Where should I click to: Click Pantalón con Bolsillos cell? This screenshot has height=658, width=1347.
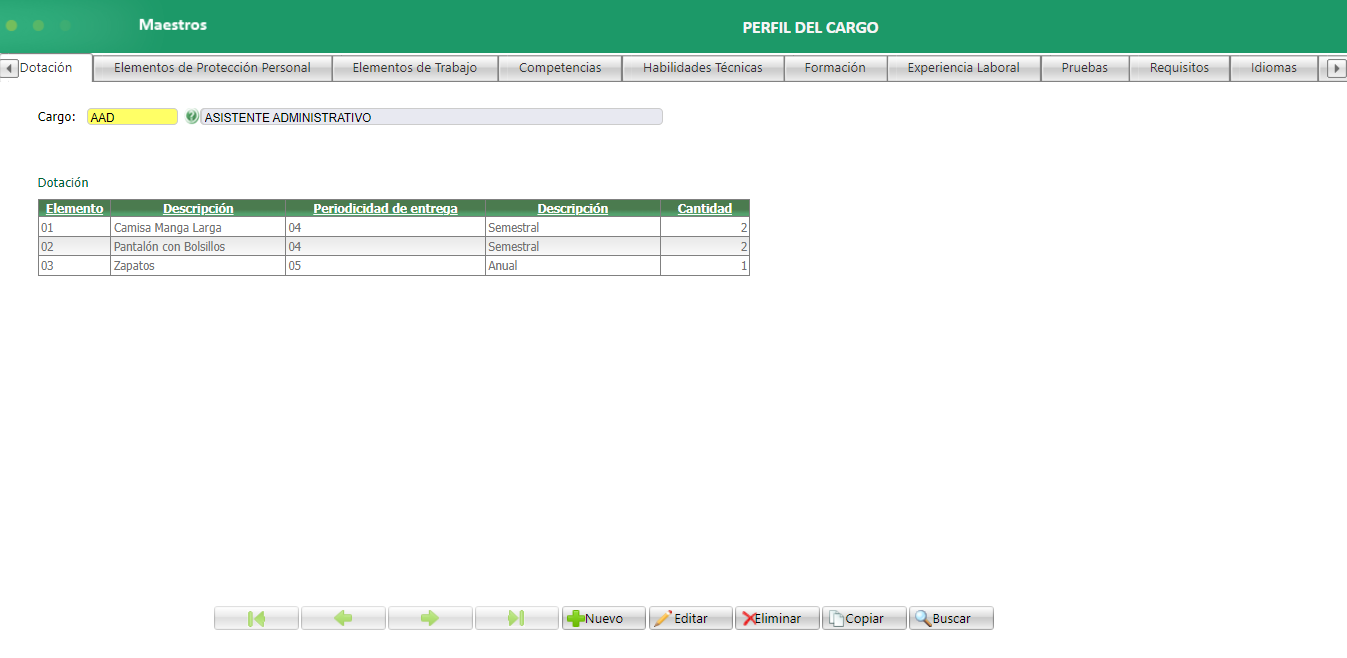[198, 247]
